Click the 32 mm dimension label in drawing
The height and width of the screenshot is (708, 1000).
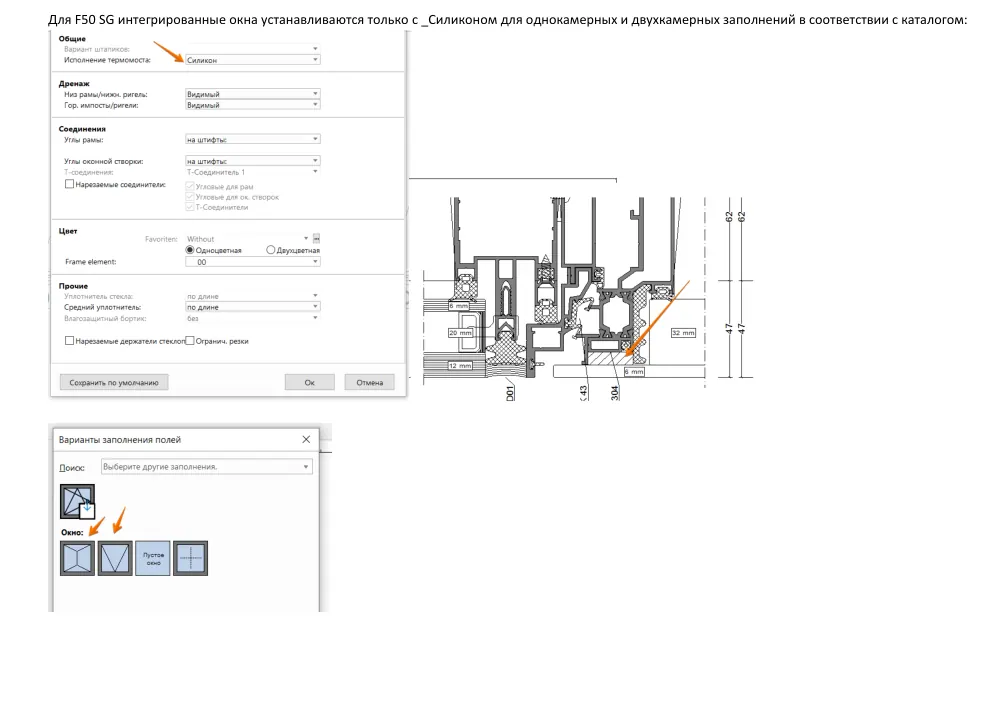[x=683, y=333]
